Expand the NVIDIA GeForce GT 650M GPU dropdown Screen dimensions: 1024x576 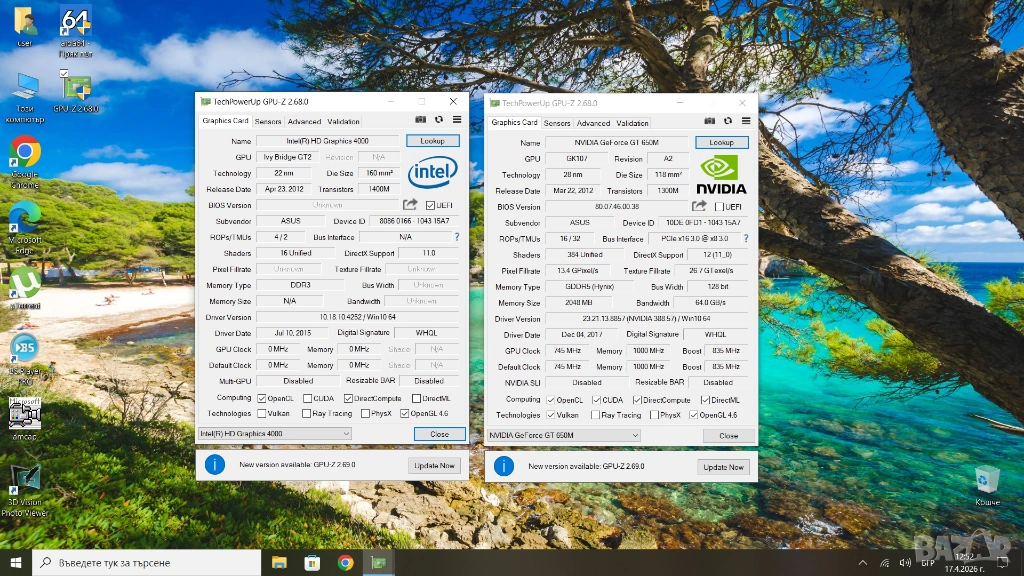tap(563, 435)
